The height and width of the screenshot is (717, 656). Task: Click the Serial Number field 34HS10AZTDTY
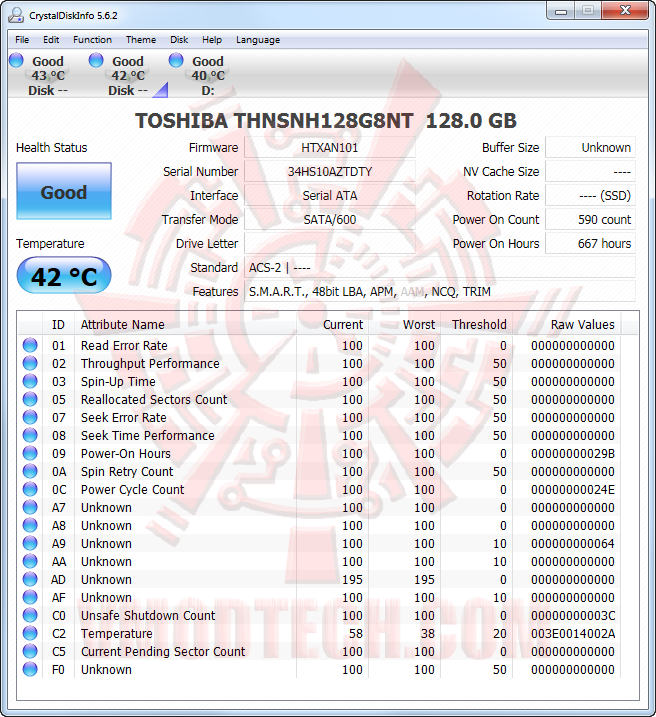coord(330,172)
